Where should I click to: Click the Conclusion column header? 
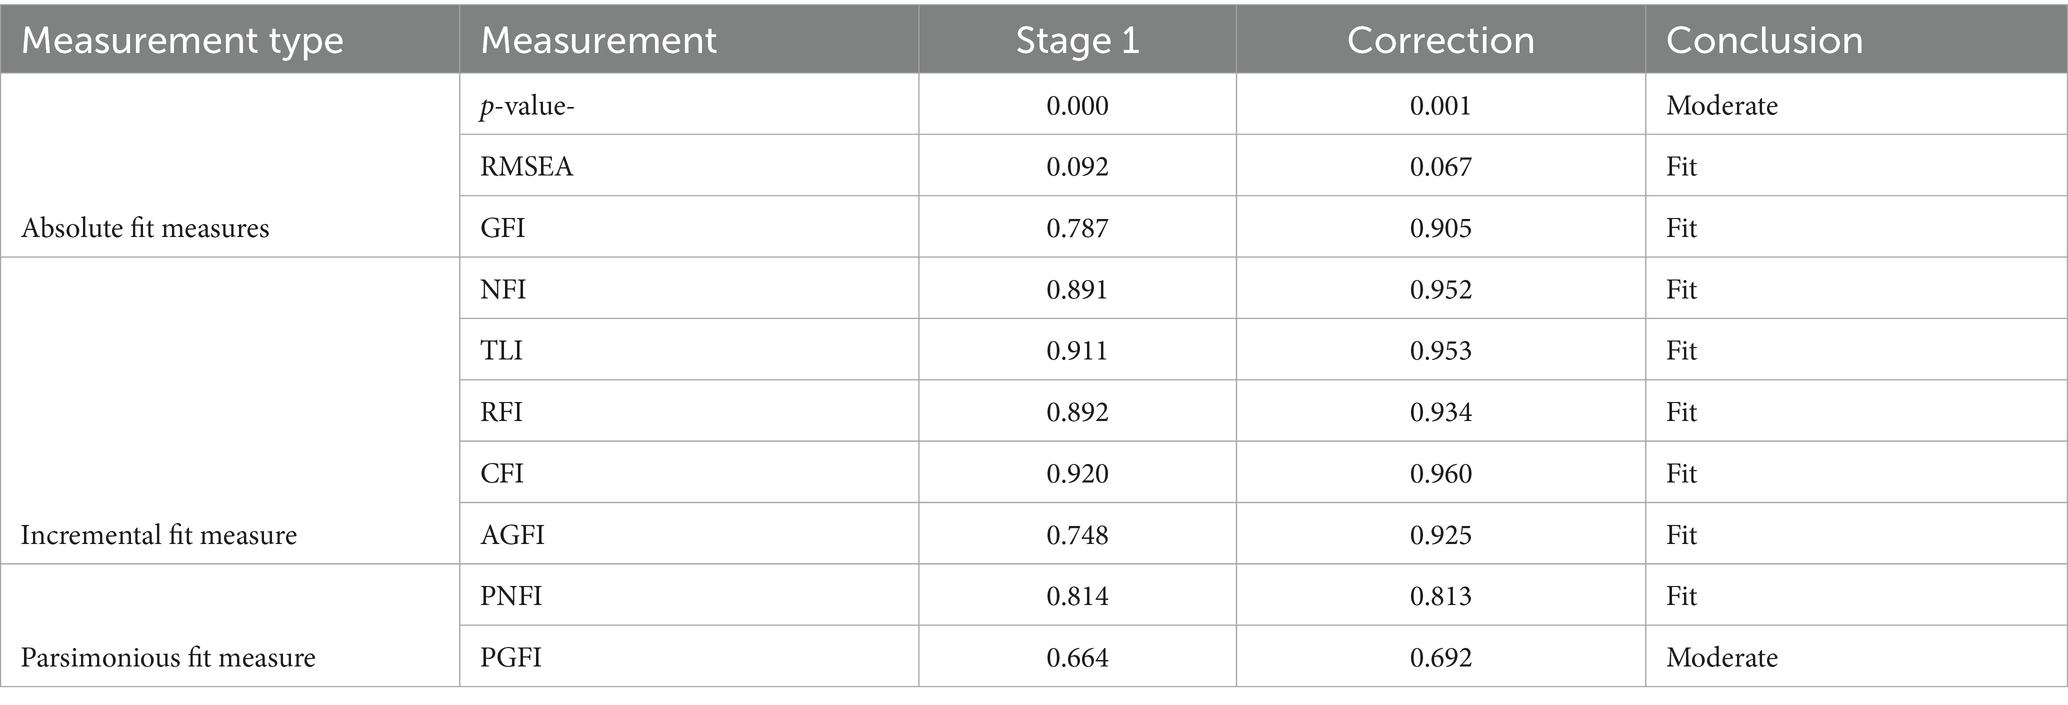pyautogui.click(x=1764, y=40)
